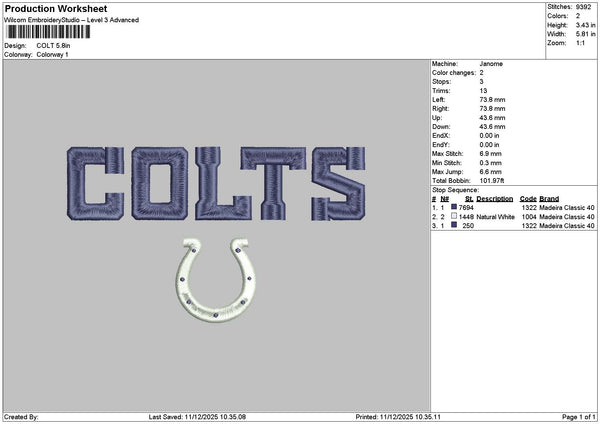Click the Min Stitch value 0.3 mm
The image size is (600, 424).
coord(490,163)
